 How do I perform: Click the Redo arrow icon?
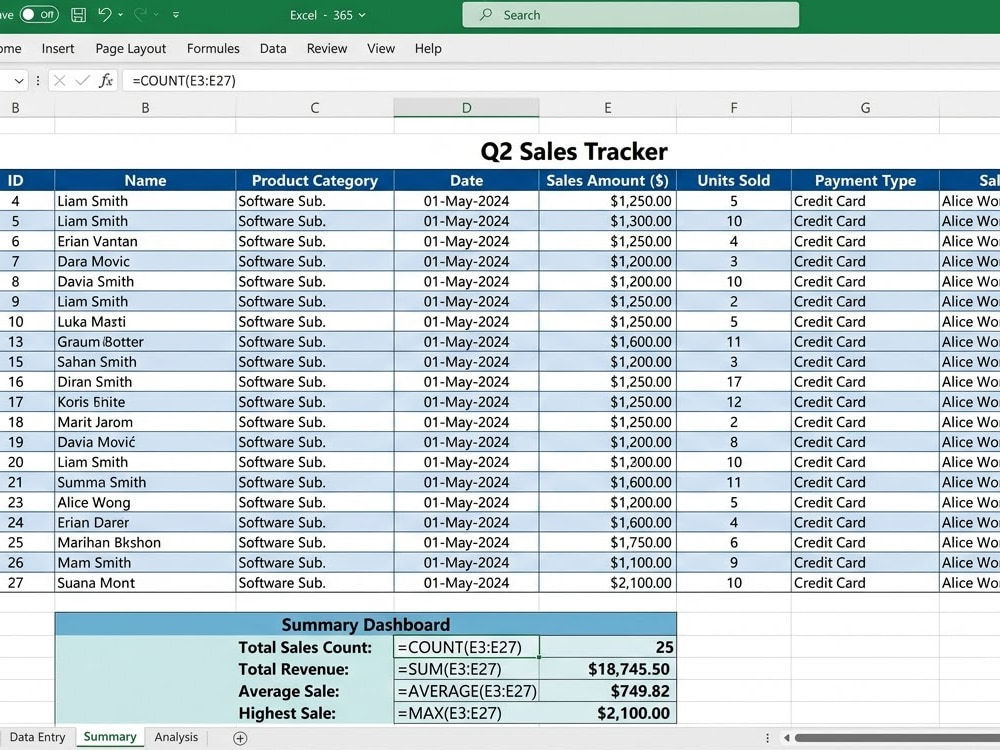[x=140, y=14]
